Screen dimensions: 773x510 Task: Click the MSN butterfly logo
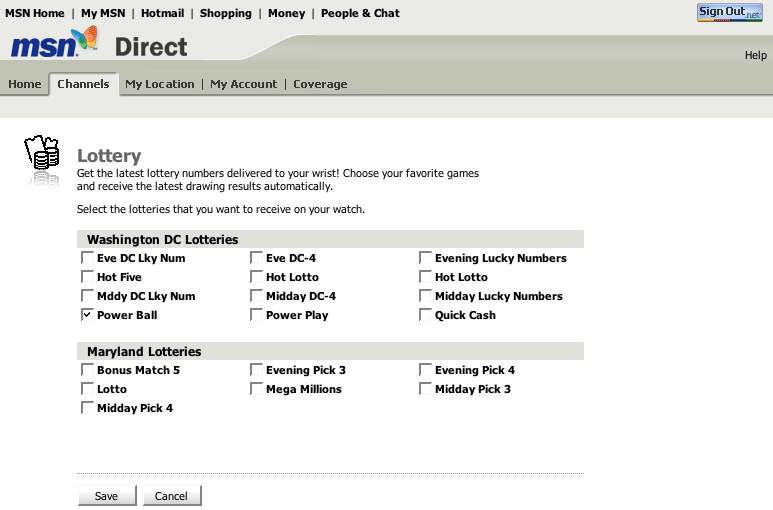[54, 42]
